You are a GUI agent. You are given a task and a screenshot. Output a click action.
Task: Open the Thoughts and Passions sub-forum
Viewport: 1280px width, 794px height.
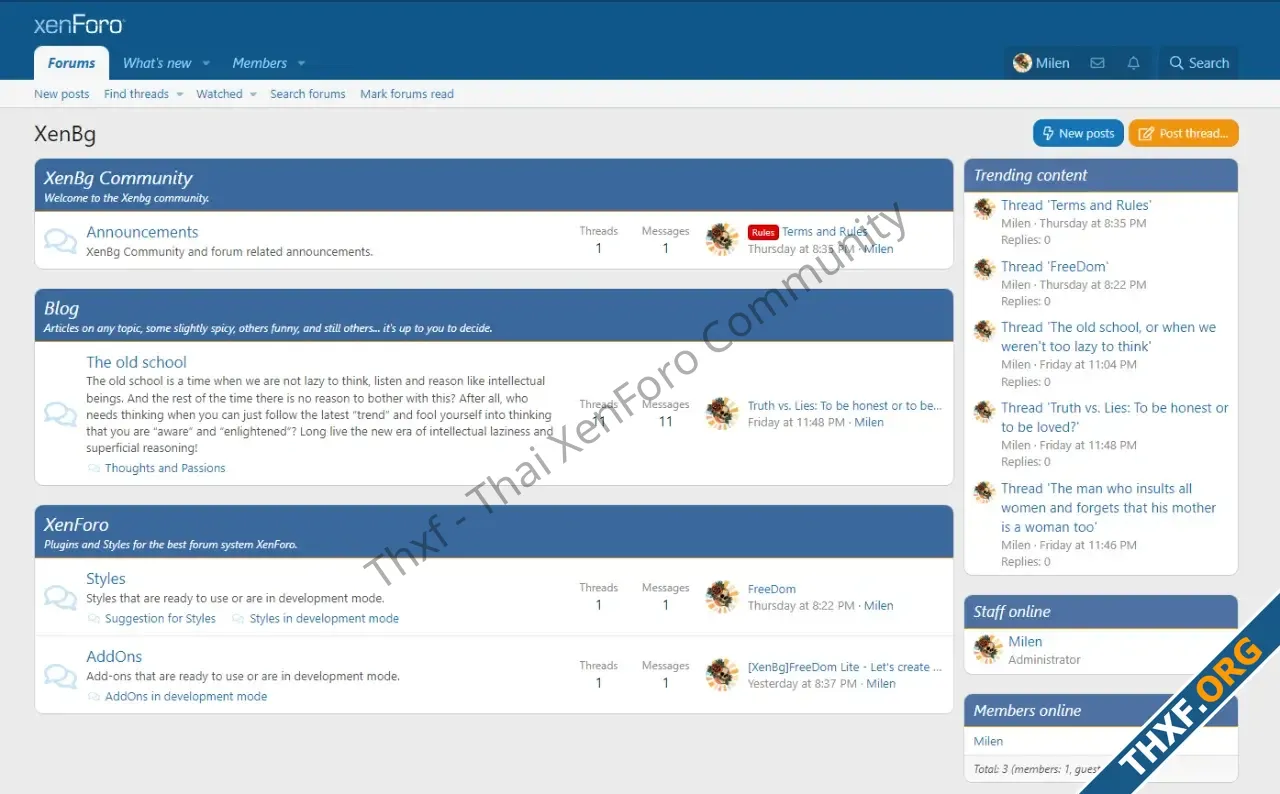[165, 468]
